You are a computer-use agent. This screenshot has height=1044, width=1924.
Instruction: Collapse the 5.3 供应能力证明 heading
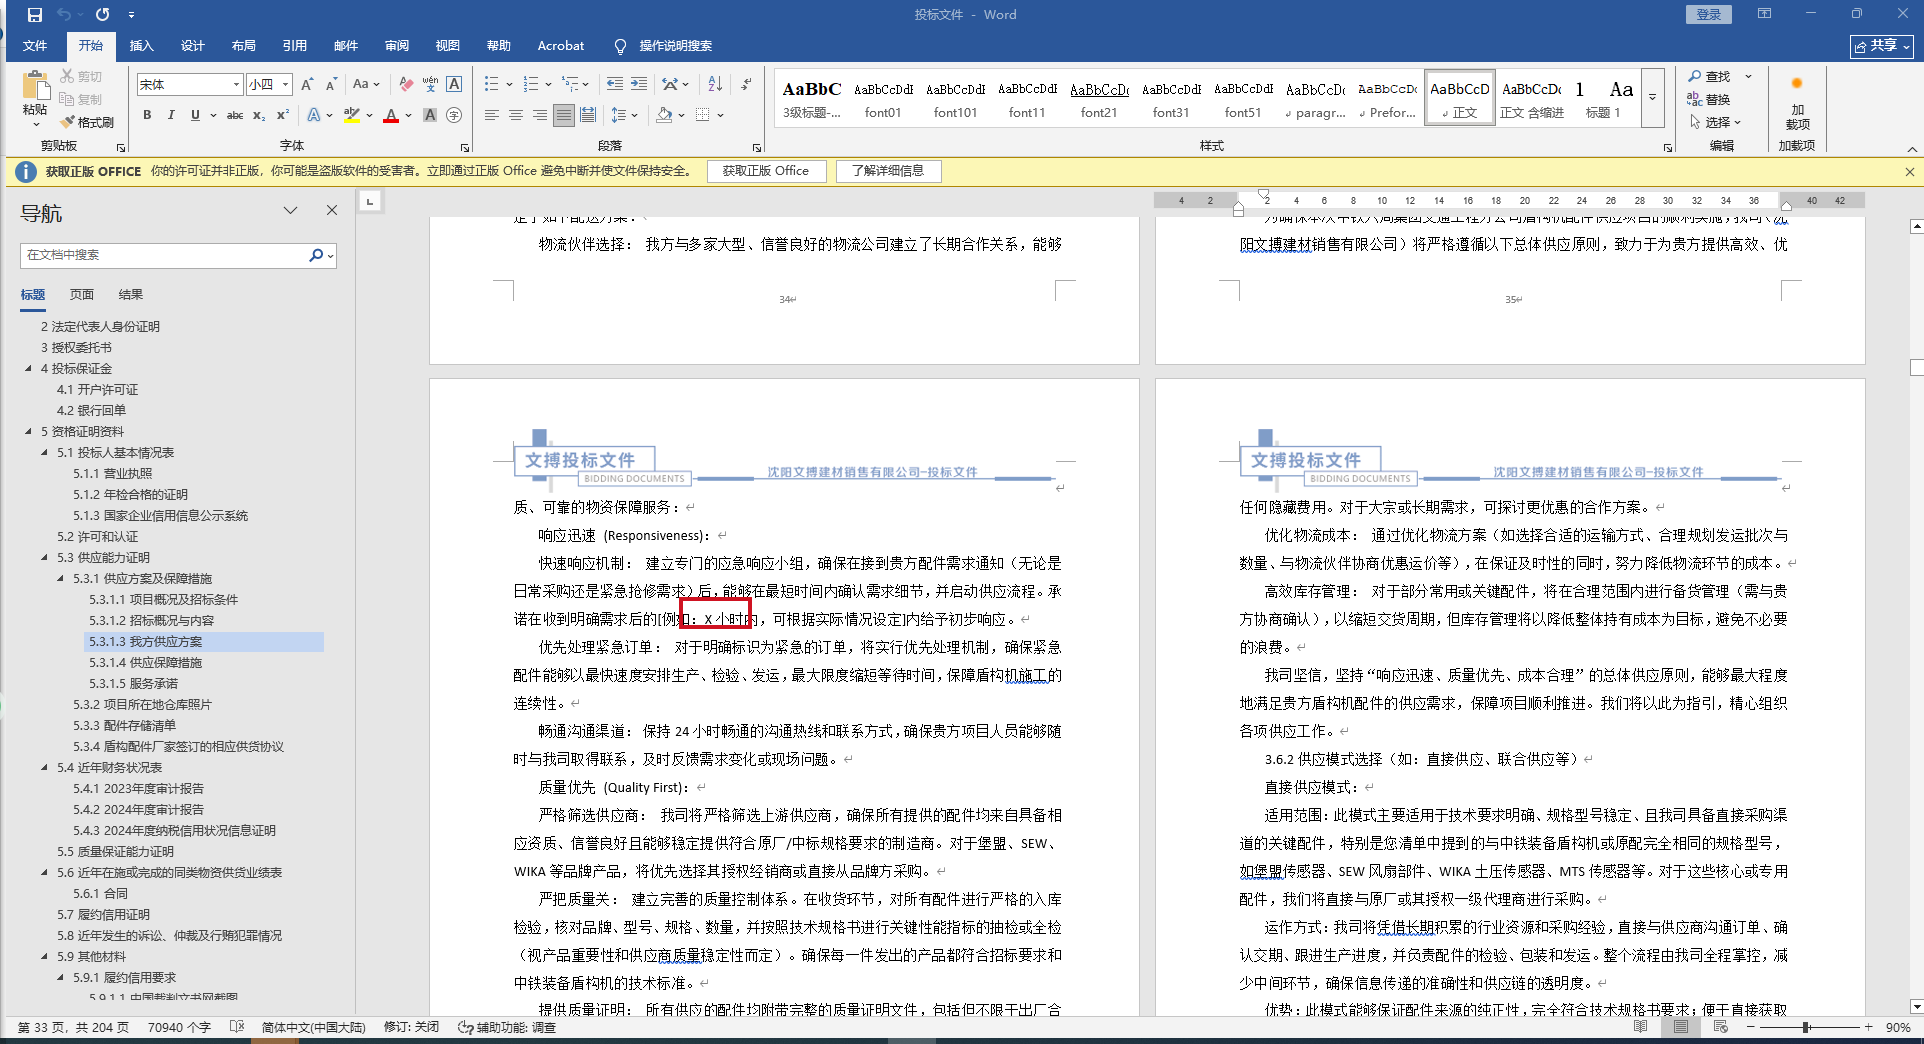click(x=45, y=558)
